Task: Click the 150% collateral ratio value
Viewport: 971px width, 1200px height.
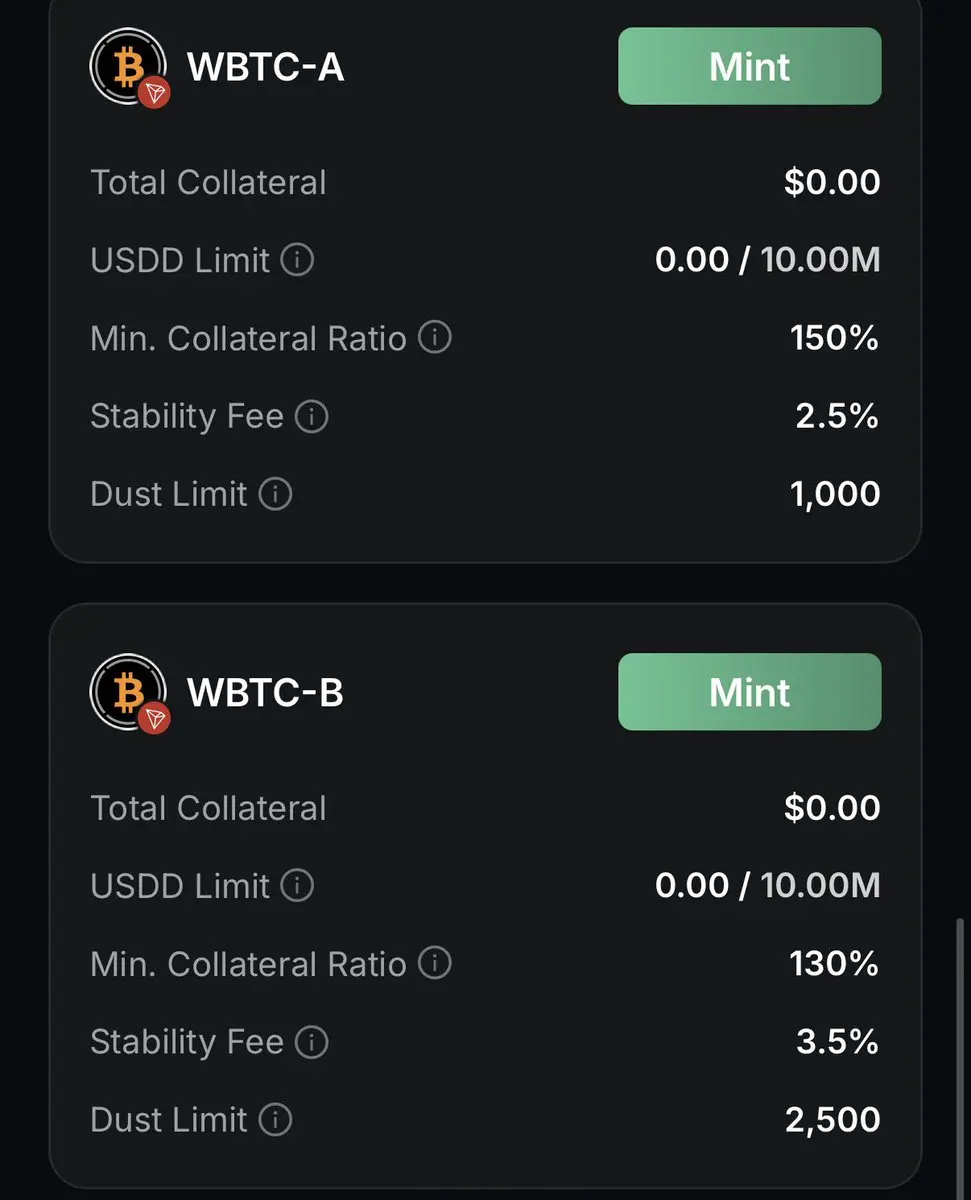Action: click(x=834, y=338)
